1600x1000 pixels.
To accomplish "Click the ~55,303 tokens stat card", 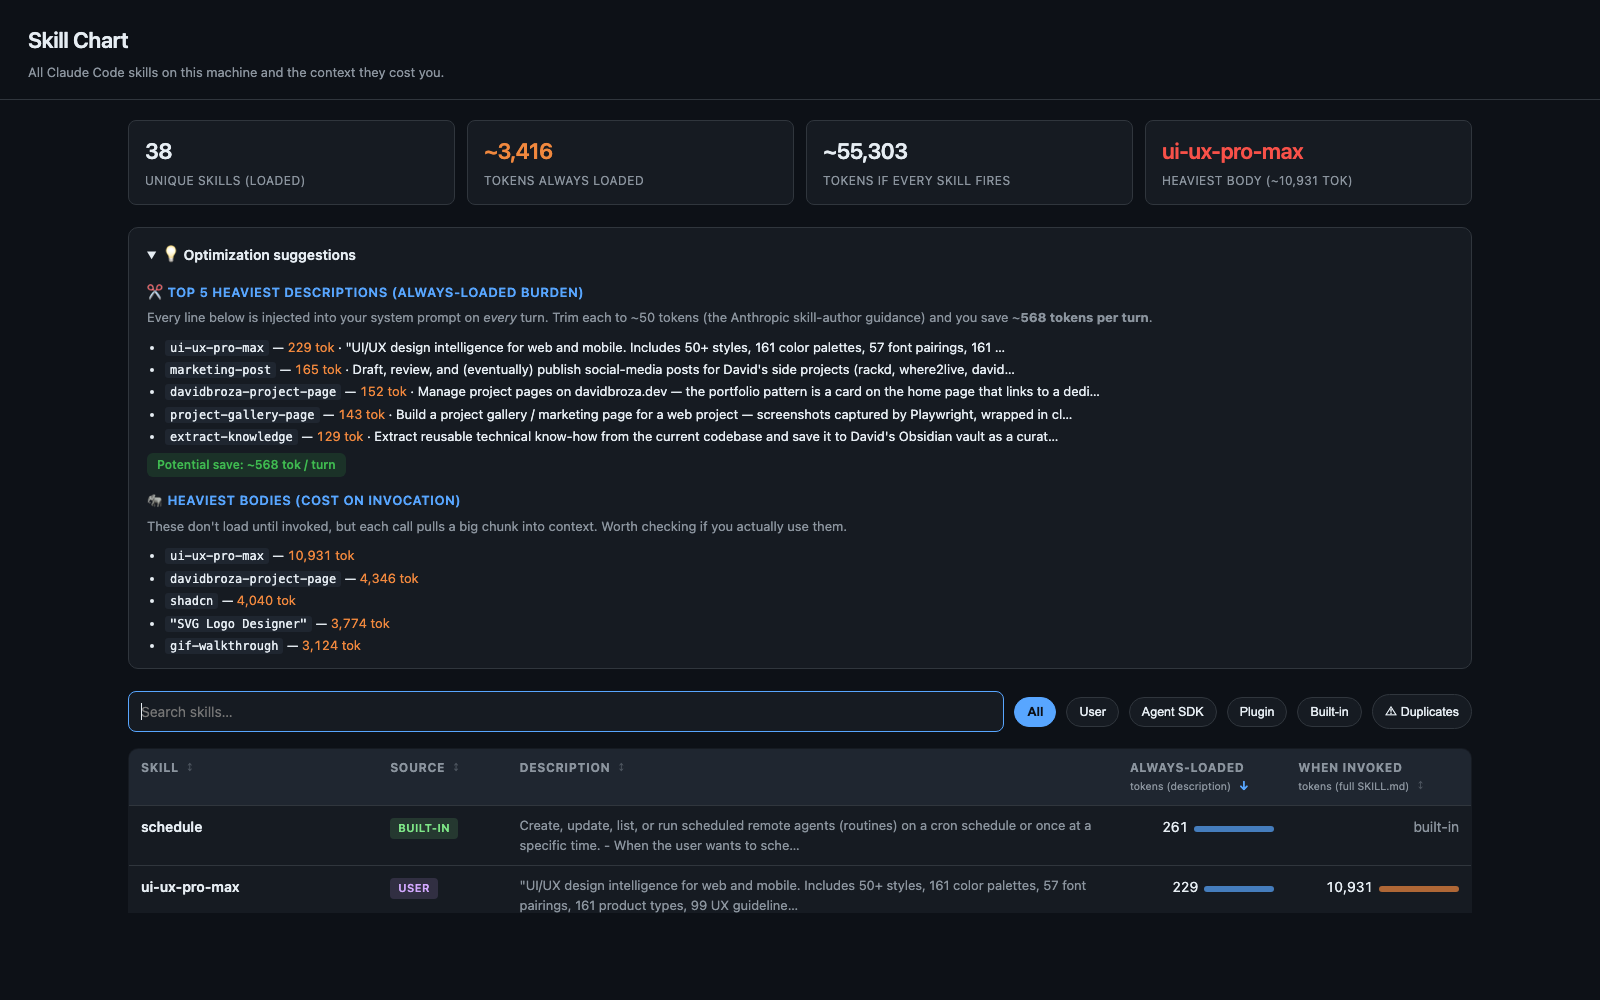I will (969, 163).
